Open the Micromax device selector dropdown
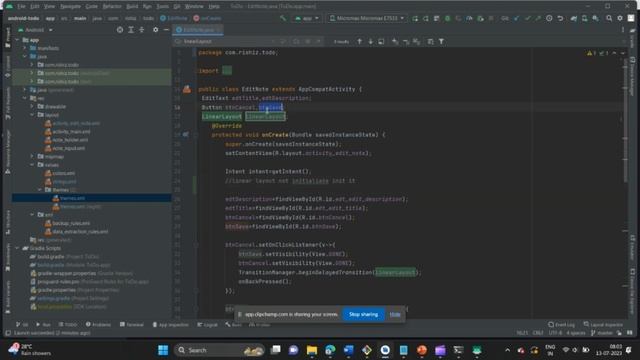 367,18
